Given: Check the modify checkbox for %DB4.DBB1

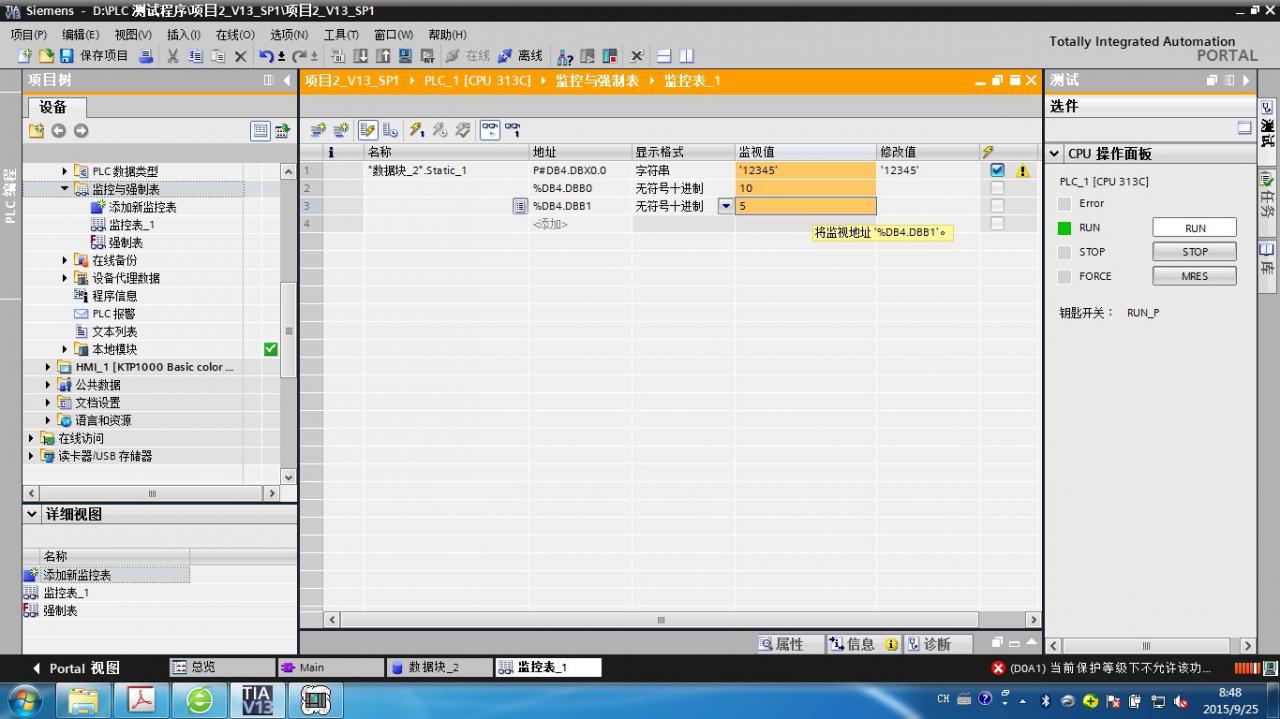Looking at the screenshot, I should (997, 206).
